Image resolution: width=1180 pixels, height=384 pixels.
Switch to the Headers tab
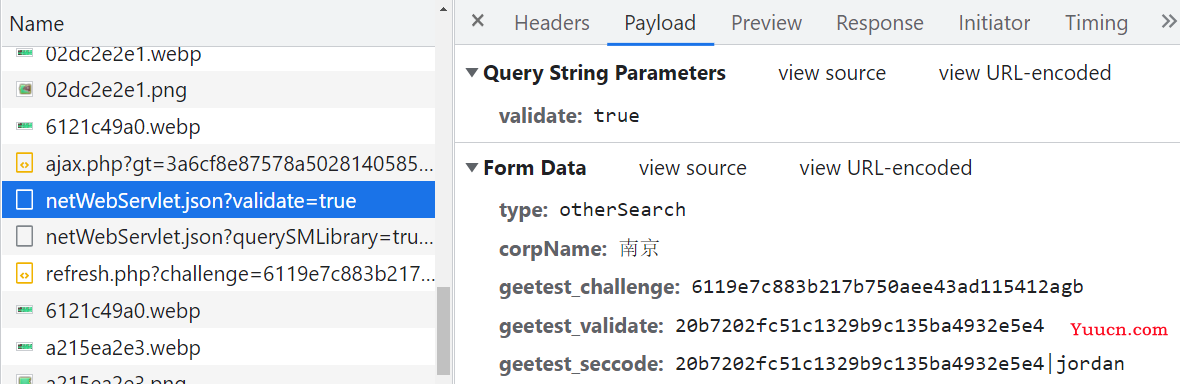[552, 23]
